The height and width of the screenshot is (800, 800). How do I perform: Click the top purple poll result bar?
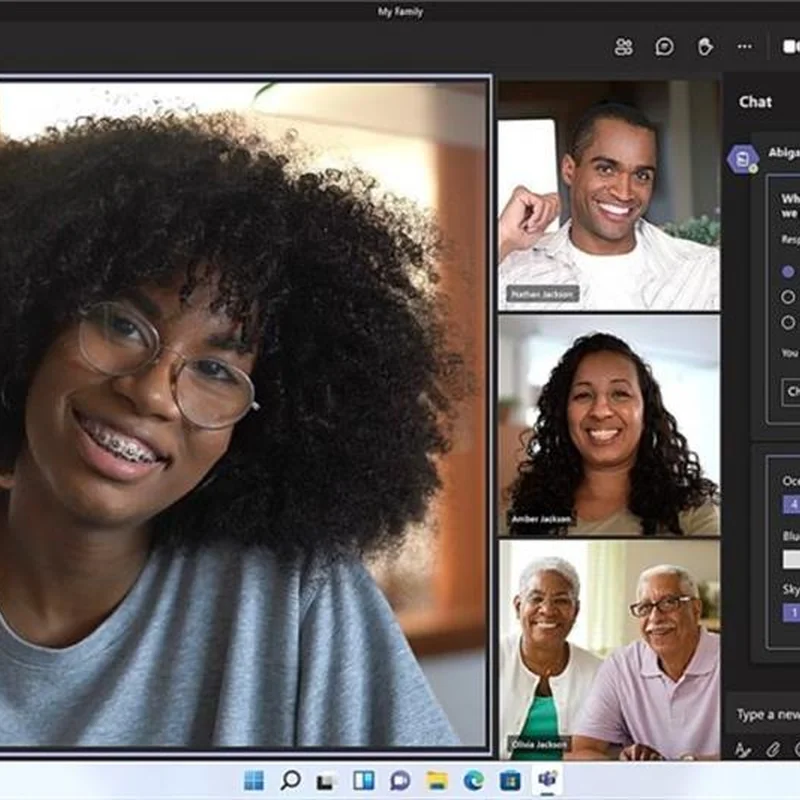(x=791, y=507)
